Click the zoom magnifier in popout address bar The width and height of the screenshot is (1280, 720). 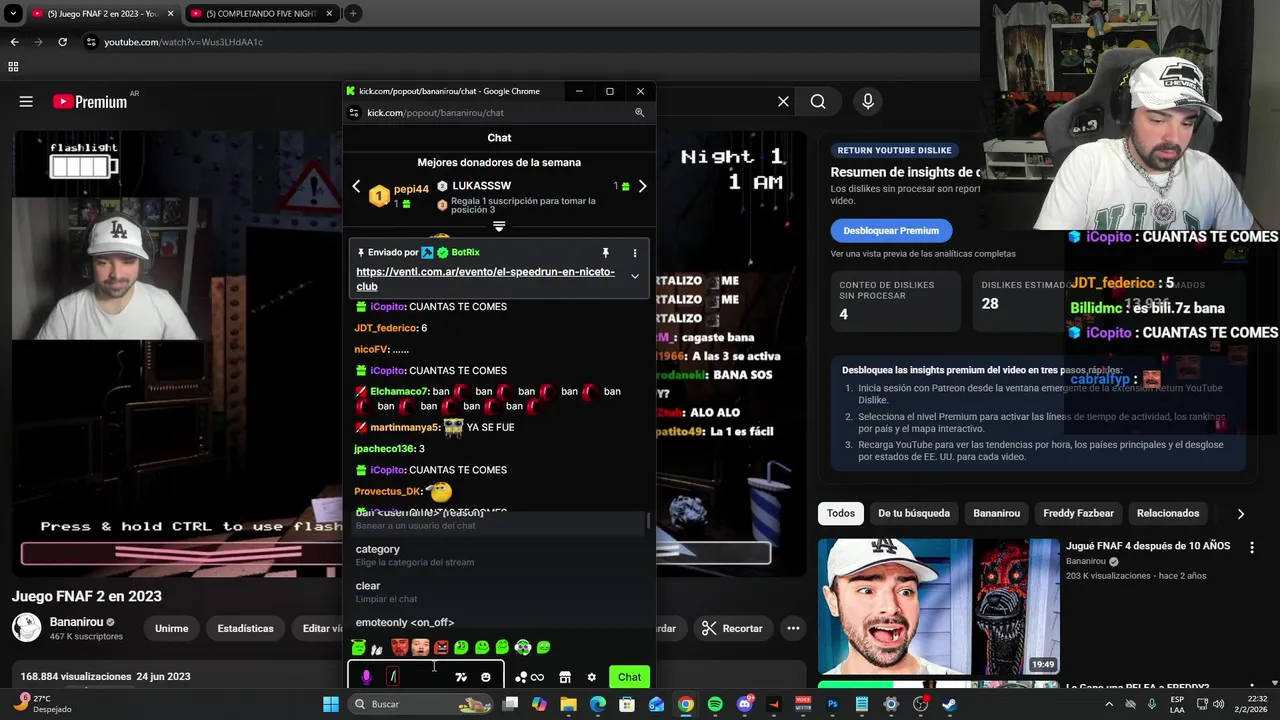[640, 113]
